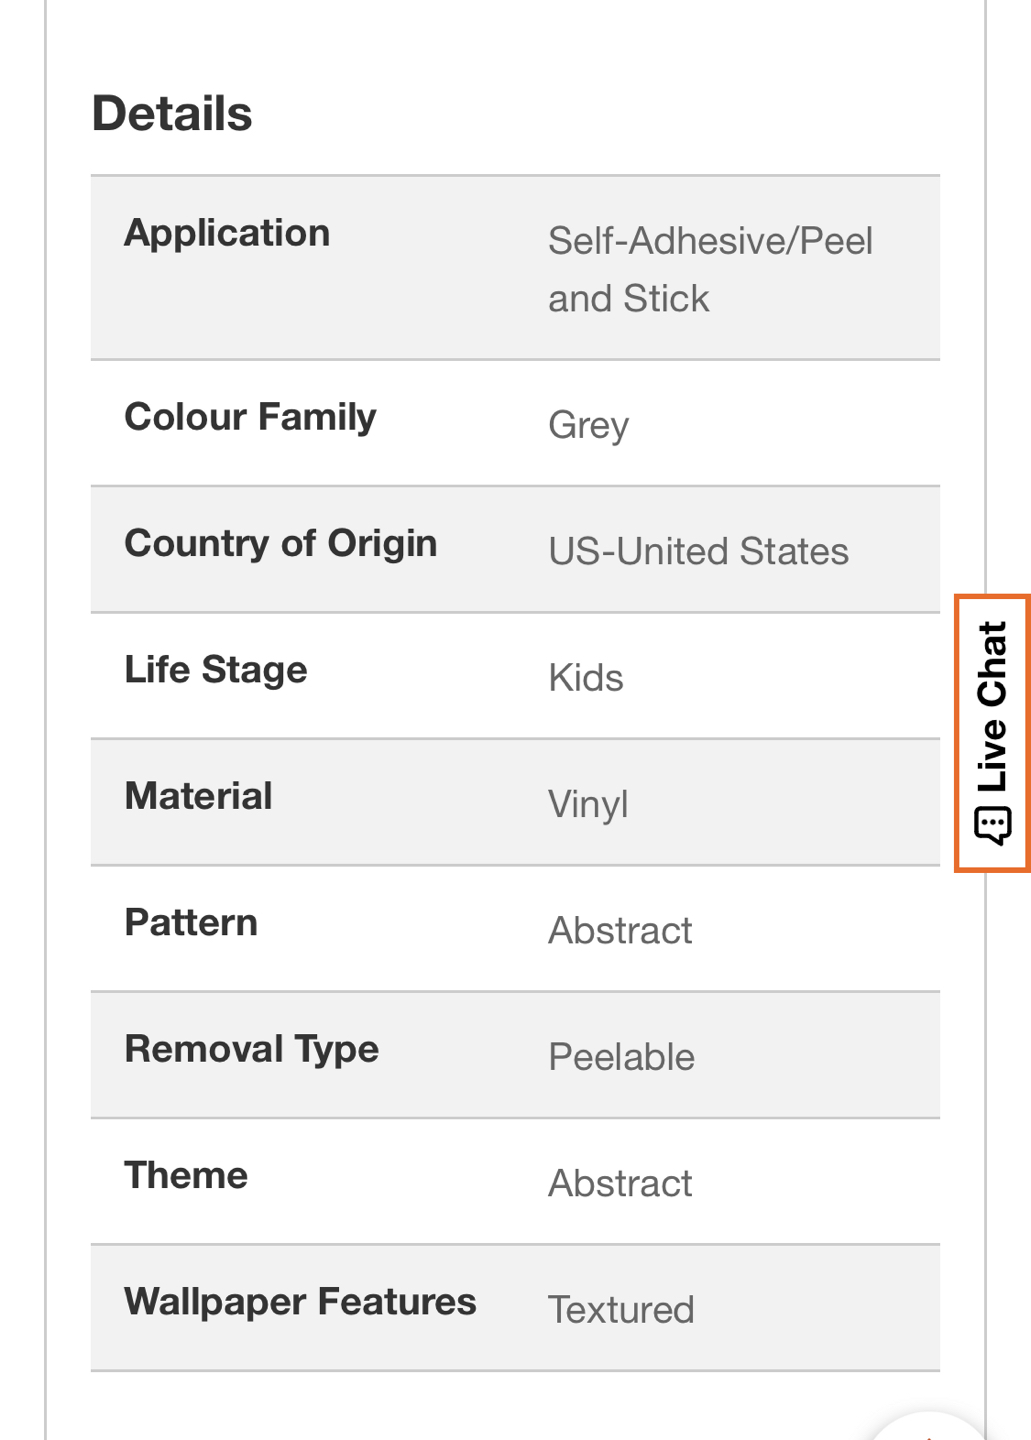The image size is (1031, 1440).
Task: Select the Peelable value text
Action: pyautogui.click(x=621, y=1057)
